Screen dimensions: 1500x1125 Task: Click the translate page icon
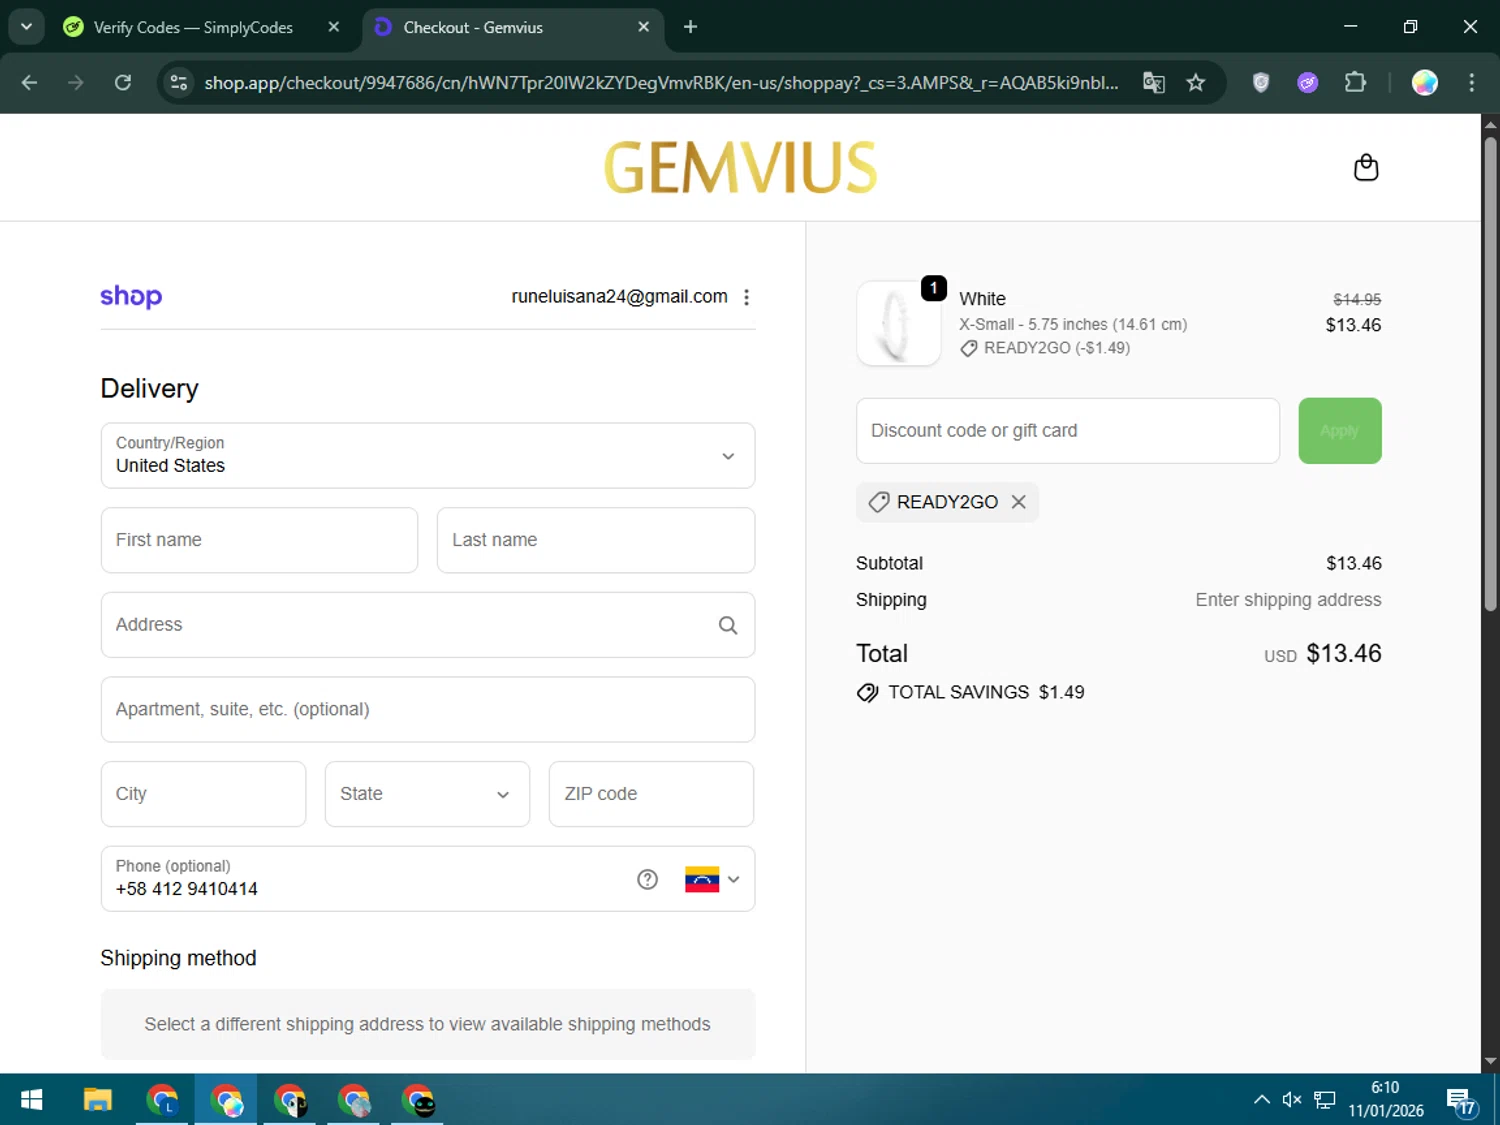[x=1153, y=82]
